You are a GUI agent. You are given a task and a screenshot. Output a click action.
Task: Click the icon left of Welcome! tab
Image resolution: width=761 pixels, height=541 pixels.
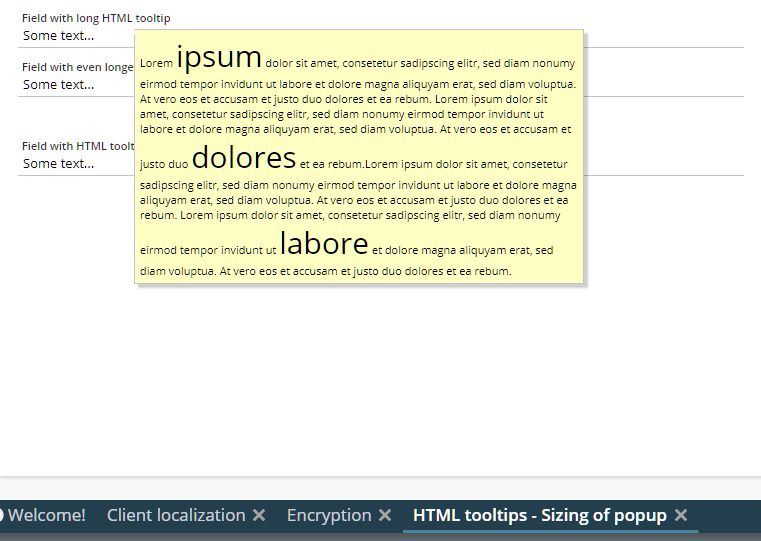point(2,515)
